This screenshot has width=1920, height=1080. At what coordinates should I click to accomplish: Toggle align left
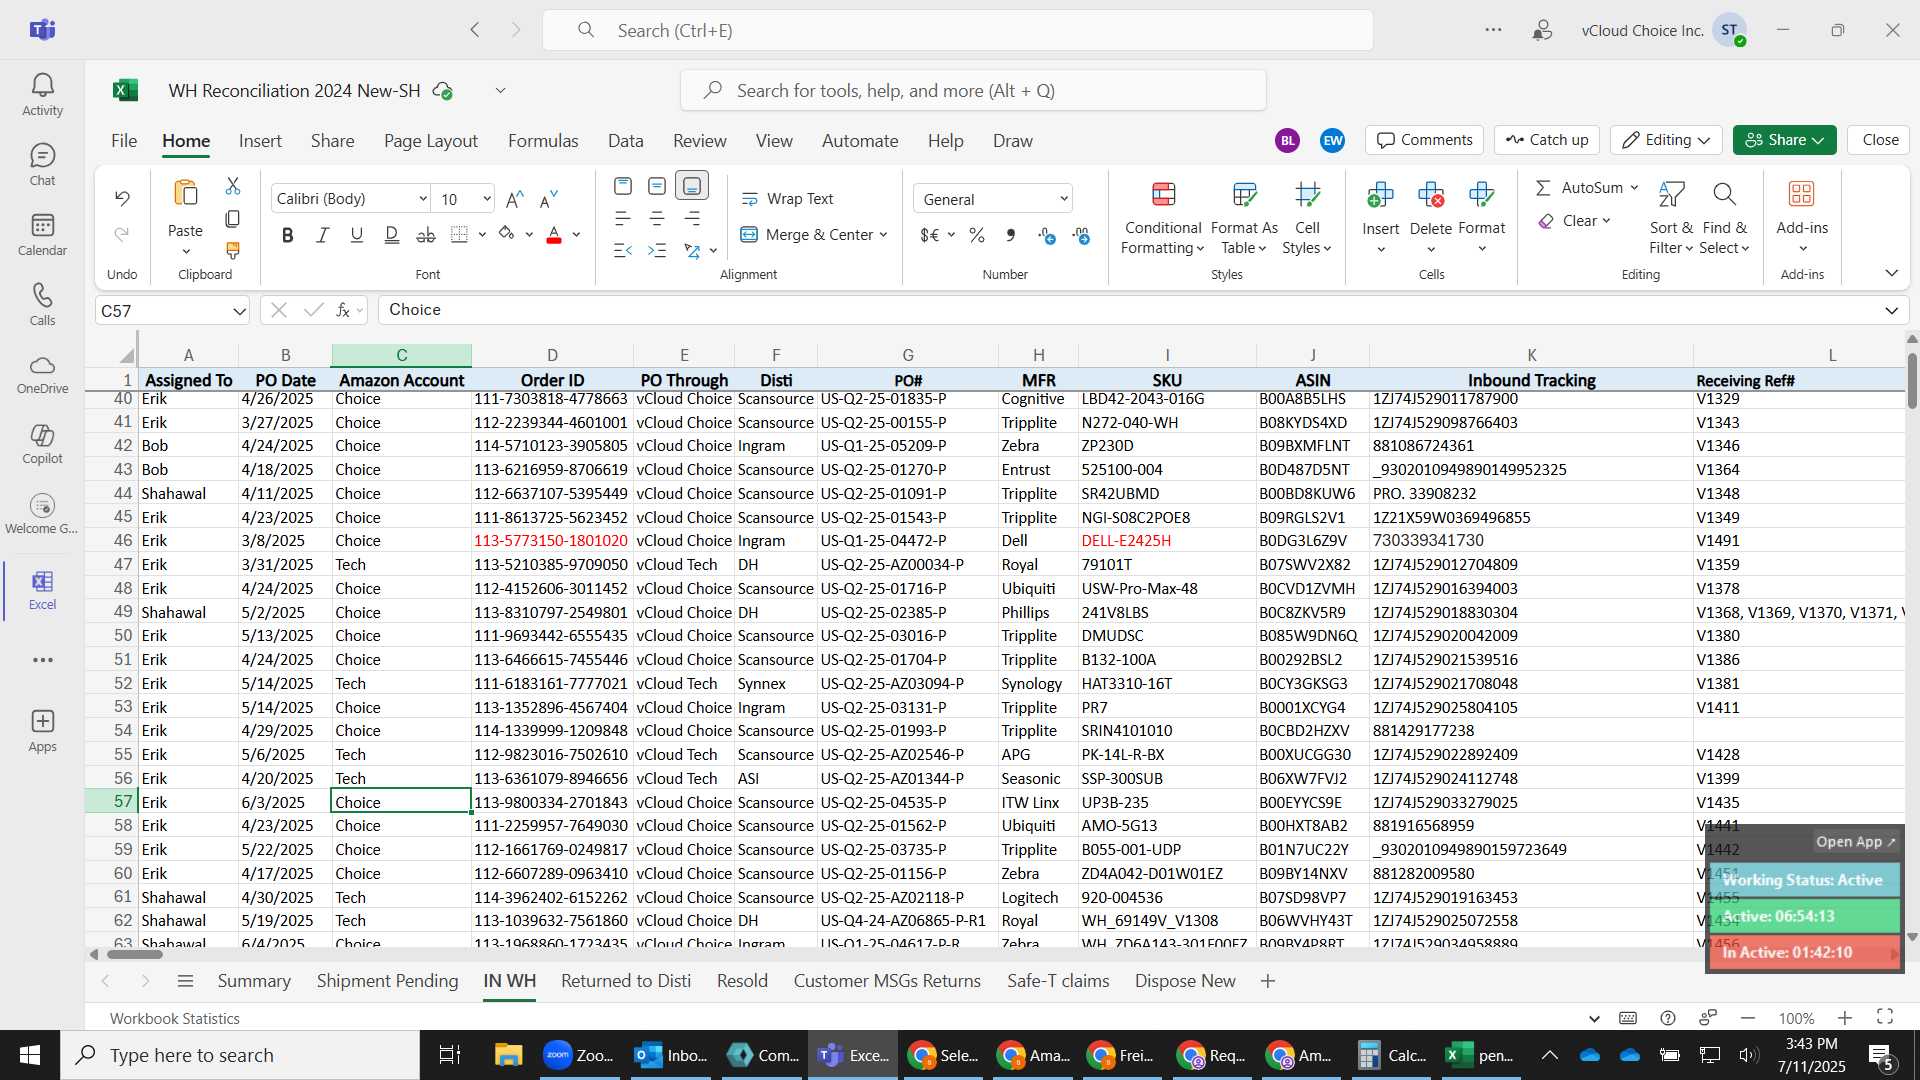(623, 219)
